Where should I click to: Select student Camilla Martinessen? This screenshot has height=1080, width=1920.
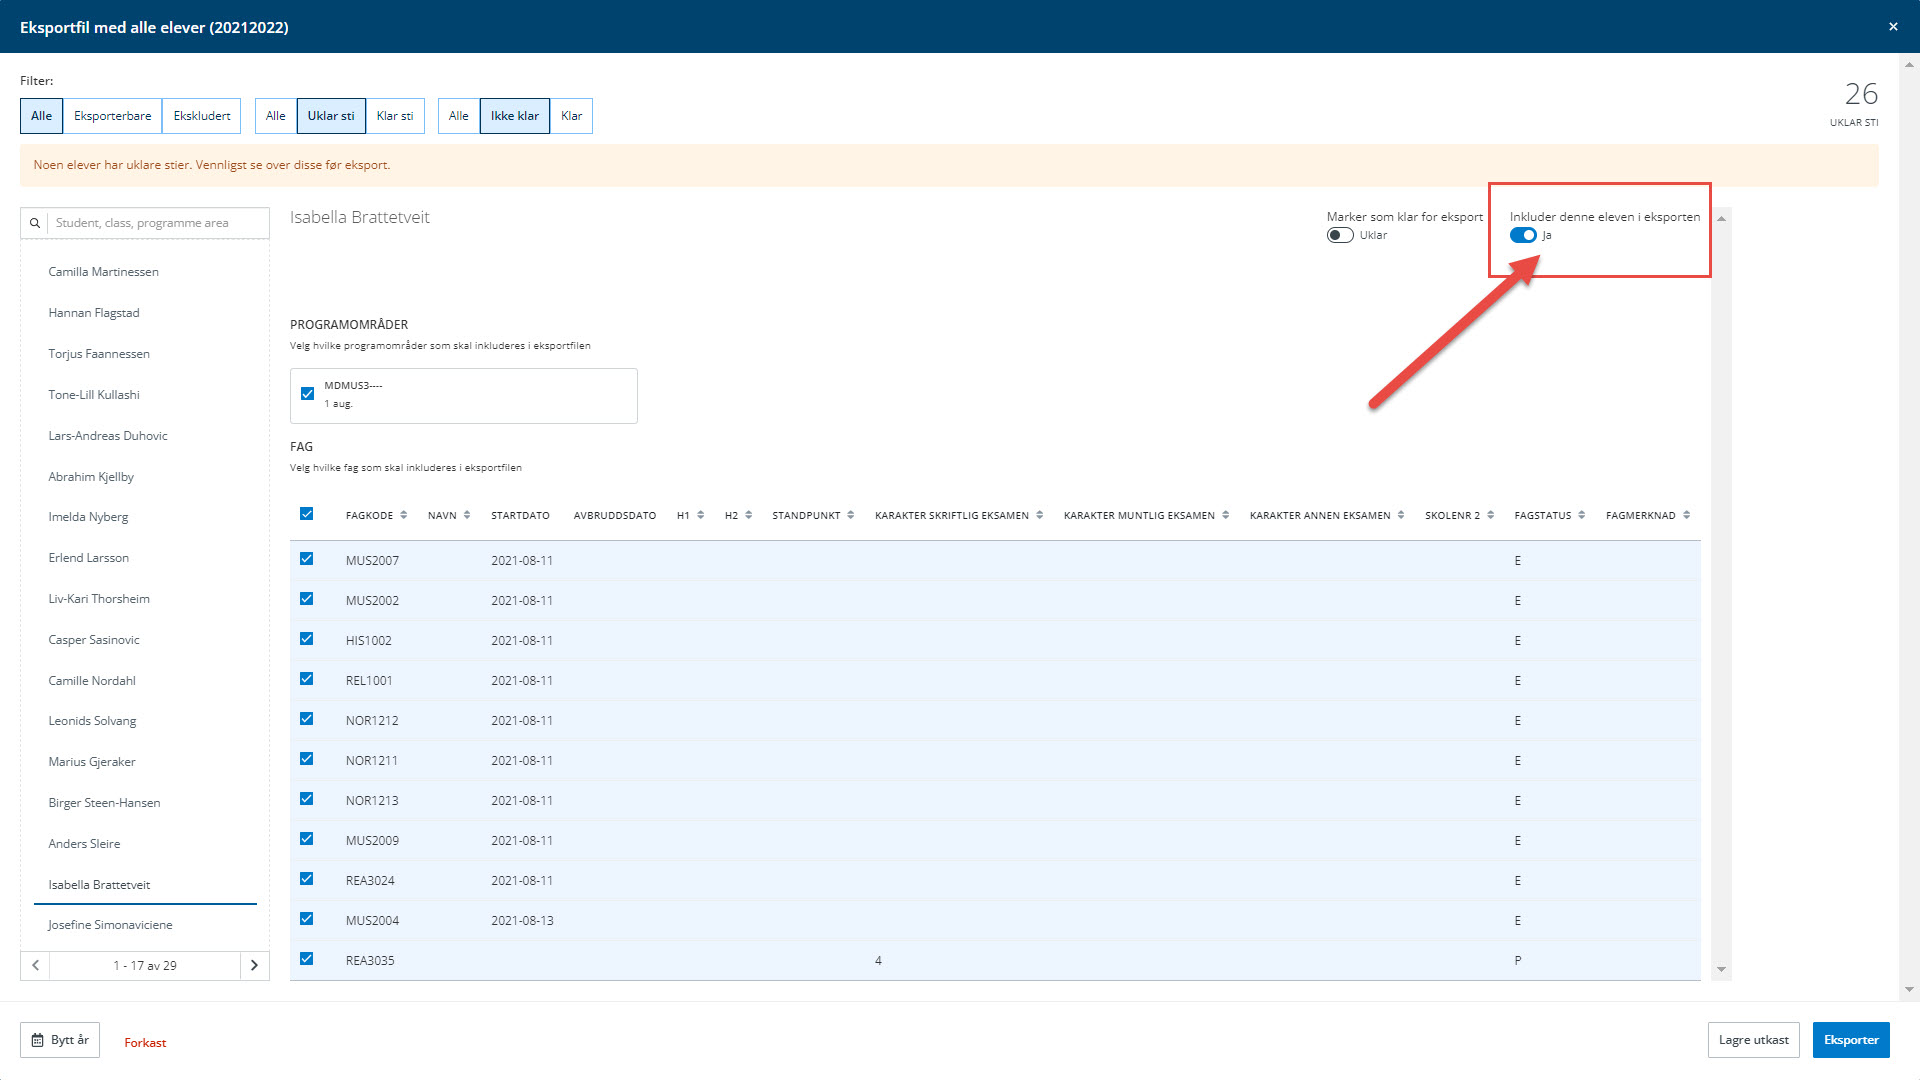pyautogui.click(x=104, y=272)
